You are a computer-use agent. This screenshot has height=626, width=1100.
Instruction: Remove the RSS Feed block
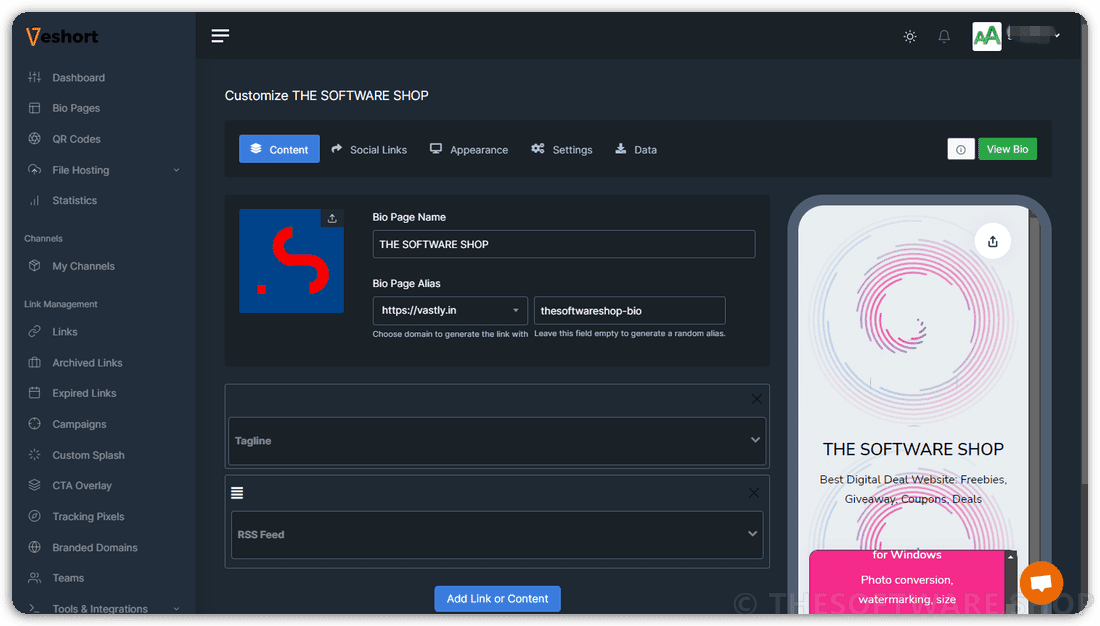click(x=753, y=493)
